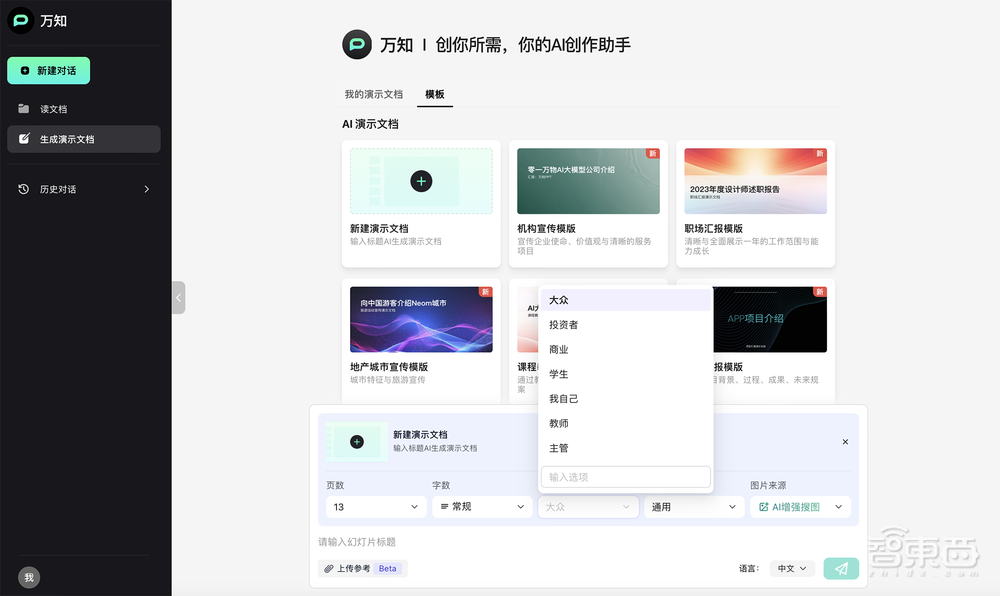
Task: Click the 万知 logo icon in the sidebar
Action: (x=20, y=20)
